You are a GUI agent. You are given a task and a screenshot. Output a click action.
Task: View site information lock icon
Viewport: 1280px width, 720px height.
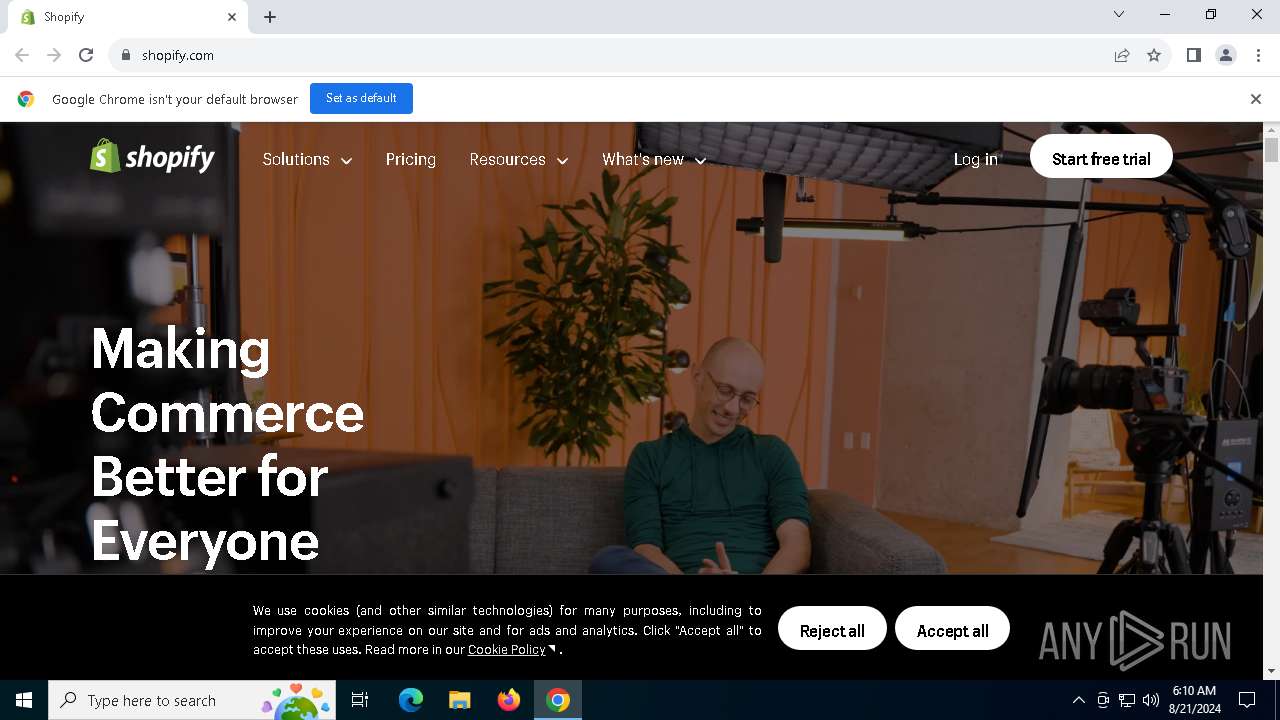(125, 55)
